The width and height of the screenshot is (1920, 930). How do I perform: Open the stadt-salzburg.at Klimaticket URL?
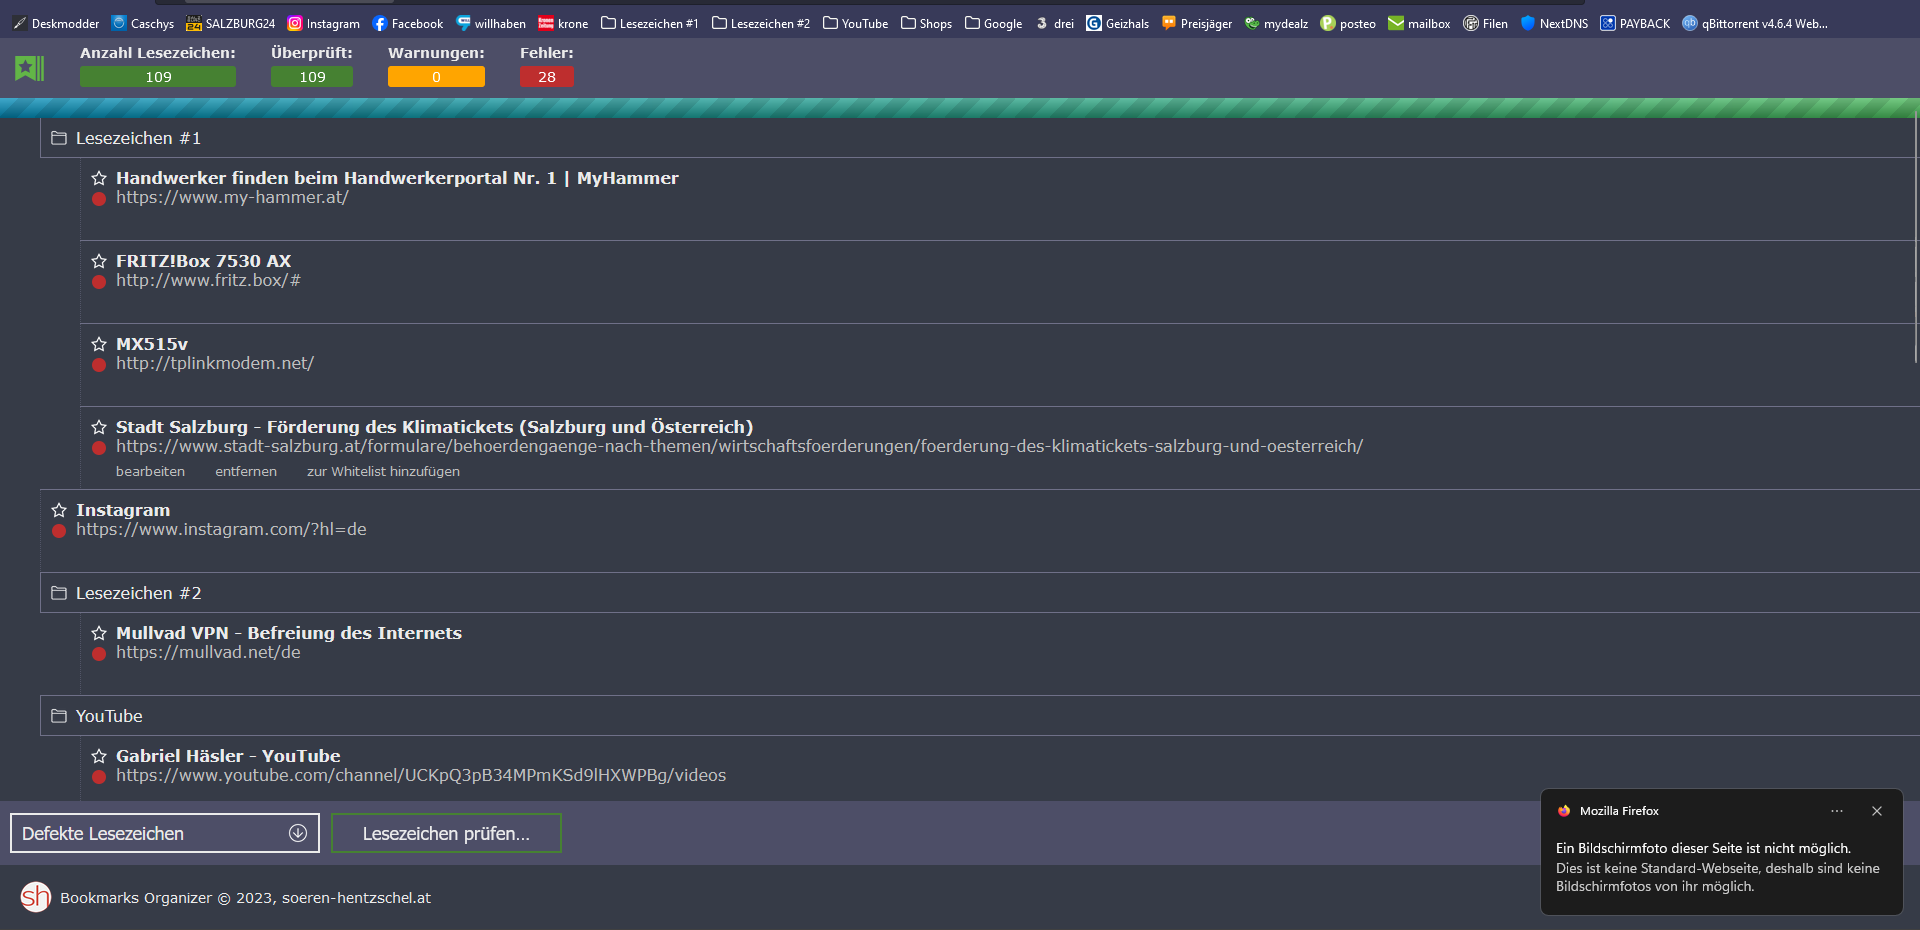coord(739,447)
